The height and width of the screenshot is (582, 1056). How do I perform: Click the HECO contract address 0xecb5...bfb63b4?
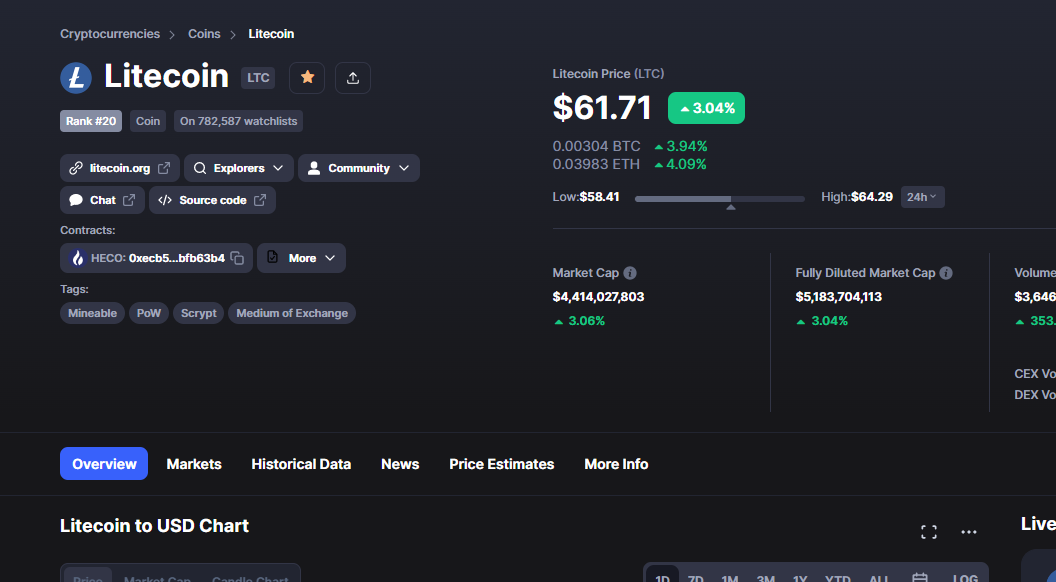176,258
